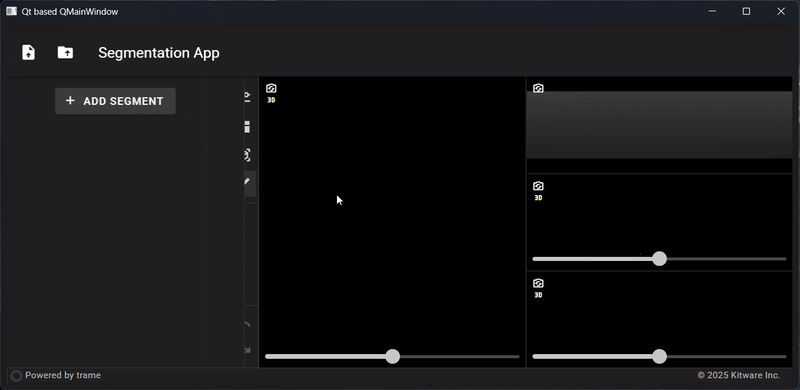Click the view layout icon in side toolbar

247,127
